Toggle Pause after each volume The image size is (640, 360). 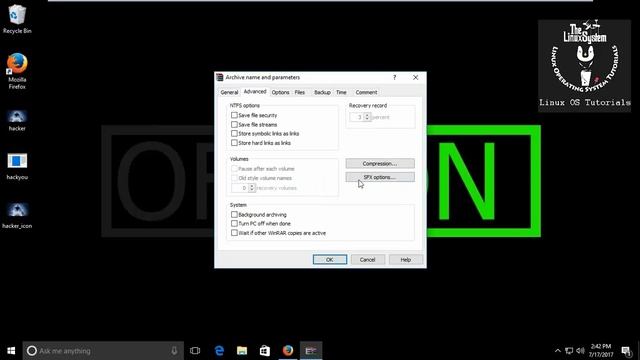click(234, 169)
